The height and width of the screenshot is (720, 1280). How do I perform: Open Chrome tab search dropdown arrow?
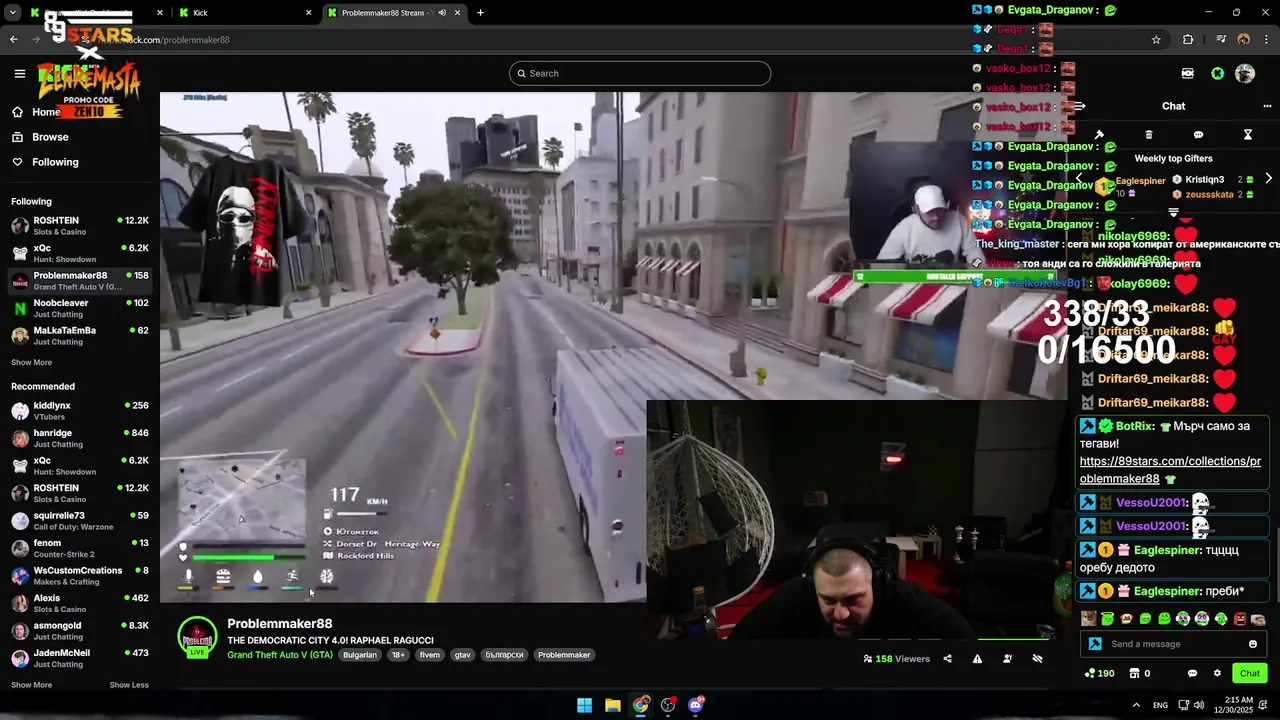coord(12,13)
